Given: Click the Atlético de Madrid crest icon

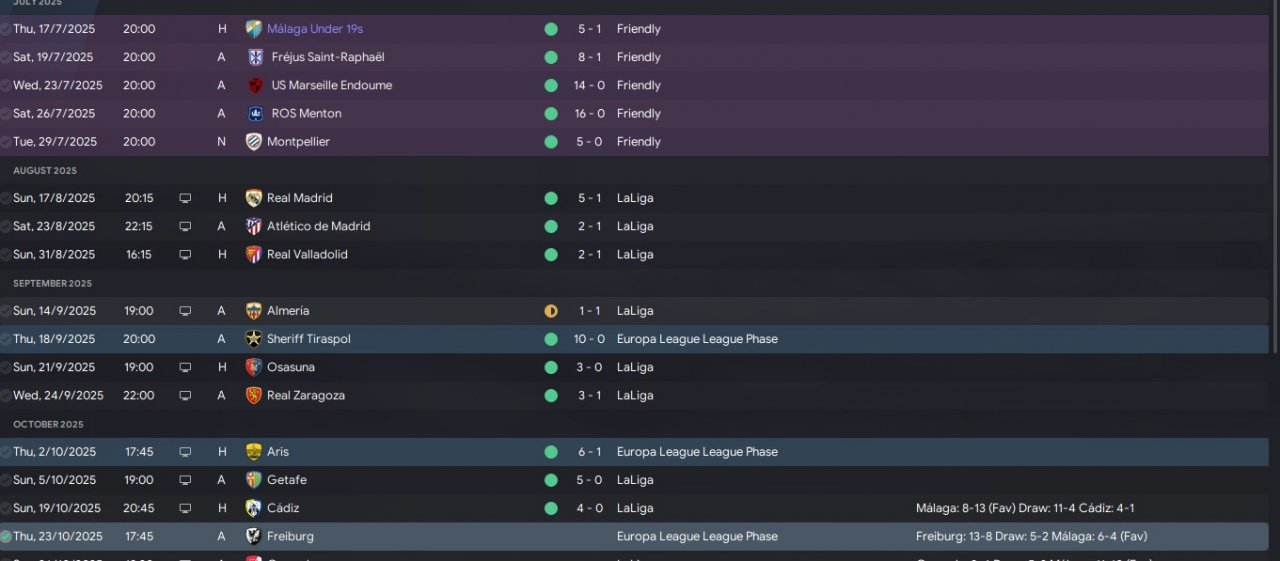Looking at the screenshot, I should pyautogui.click(x=254, y=226).
